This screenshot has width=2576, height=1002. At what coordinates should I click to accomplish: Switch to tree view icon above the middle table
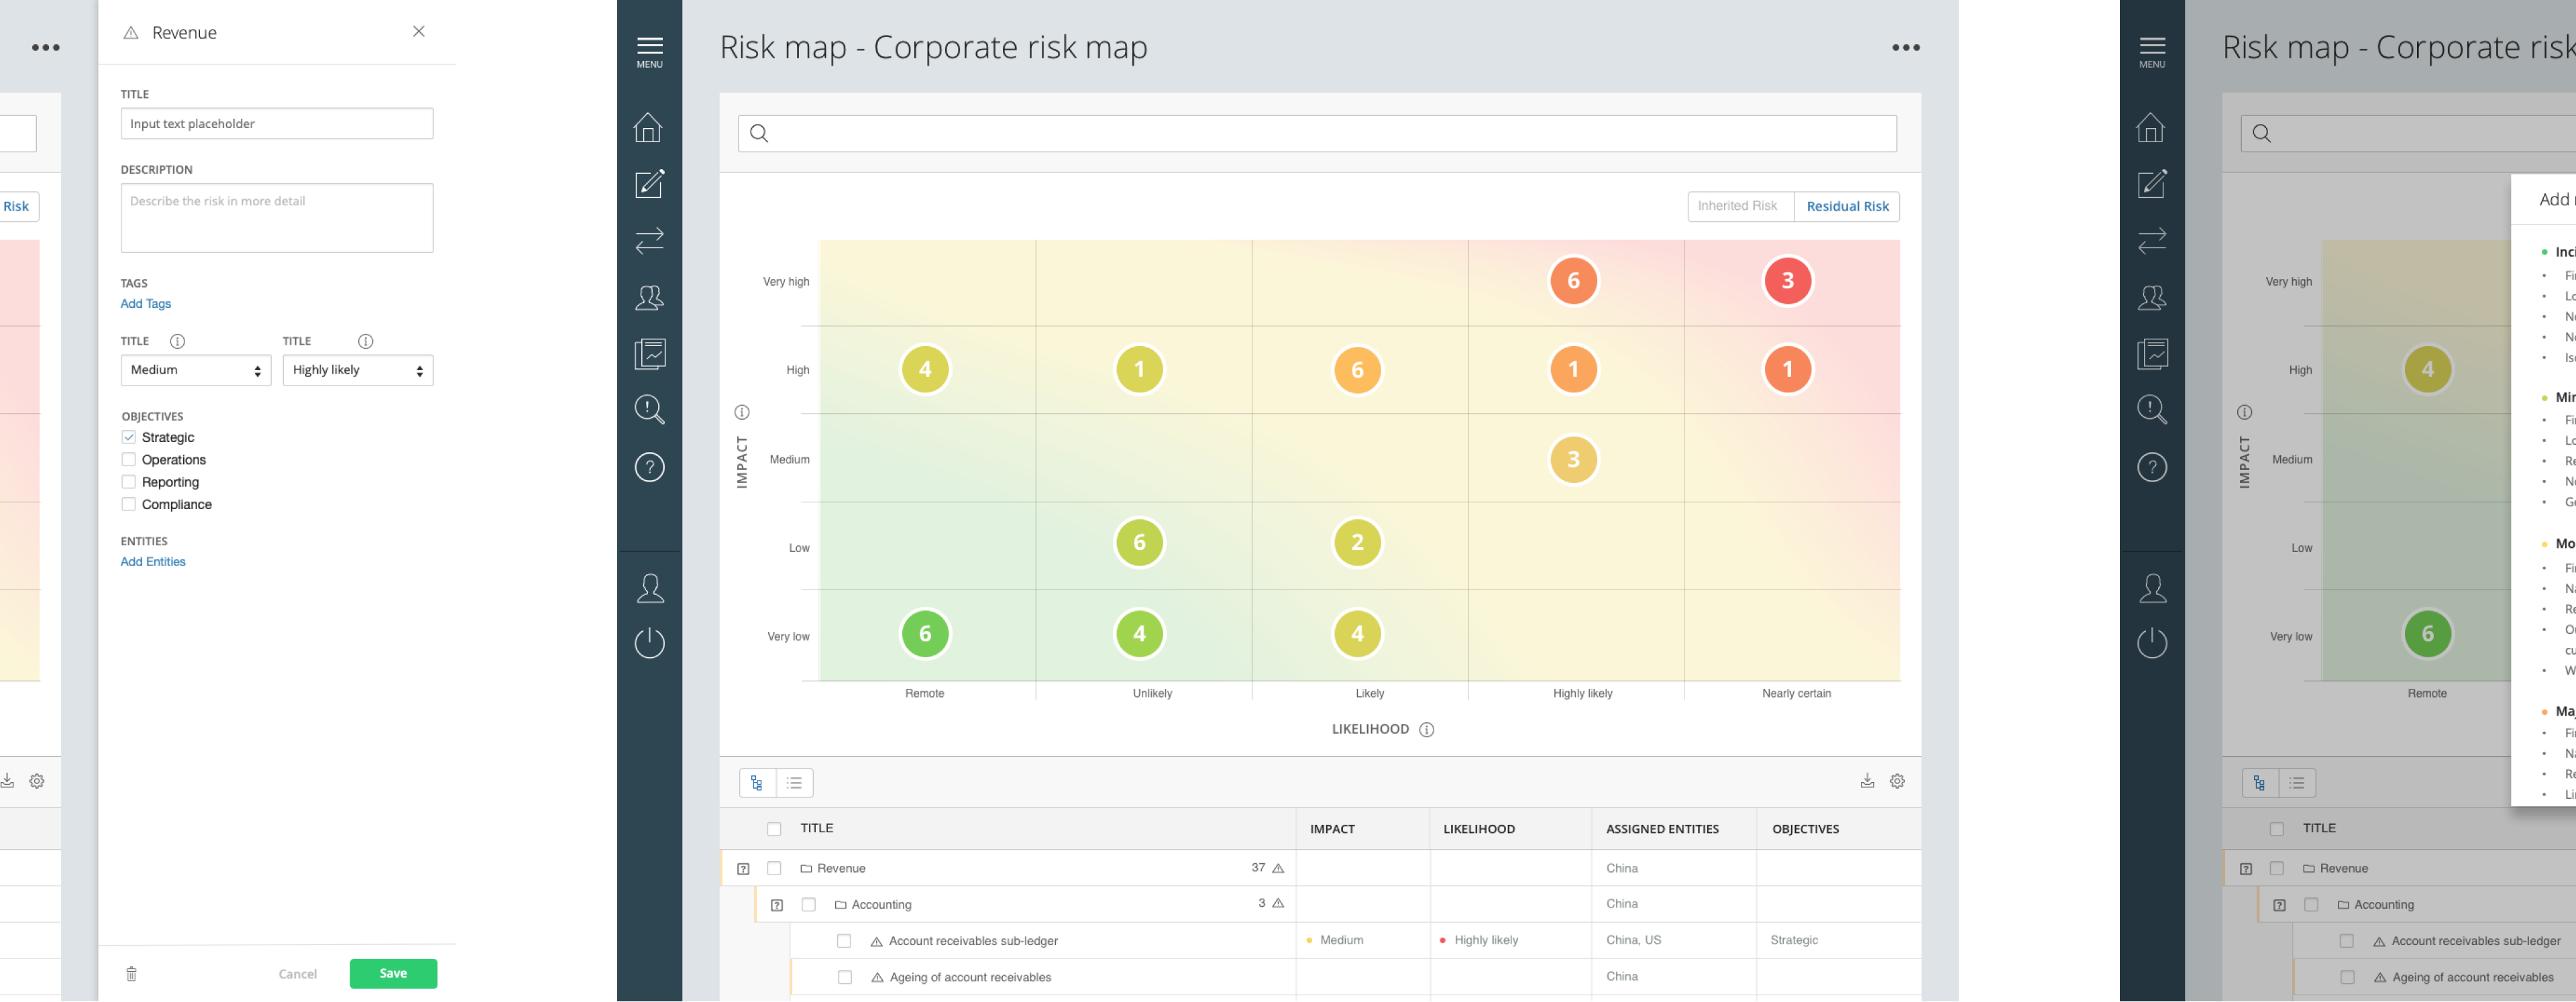[757, 783]
